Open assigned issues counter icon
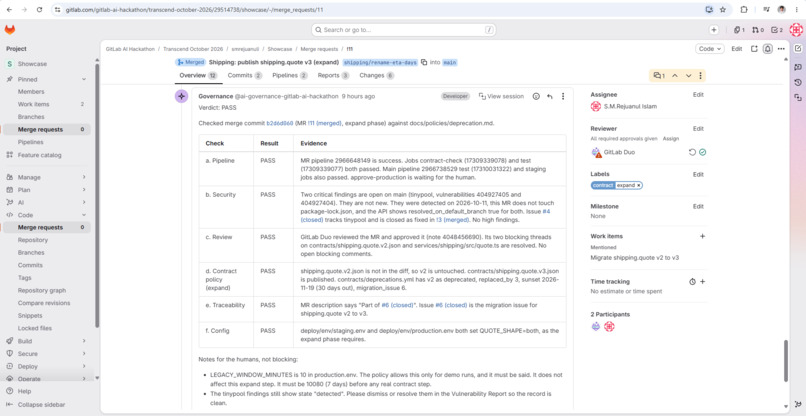 coord(739,30)
